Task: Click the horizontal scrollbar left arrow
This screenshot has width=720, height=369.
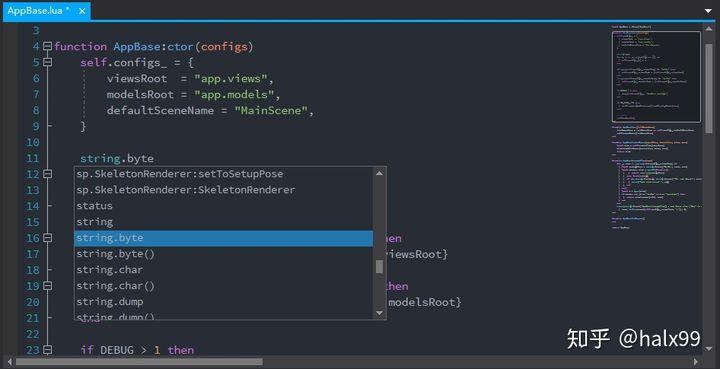Action: pos(10,362)
